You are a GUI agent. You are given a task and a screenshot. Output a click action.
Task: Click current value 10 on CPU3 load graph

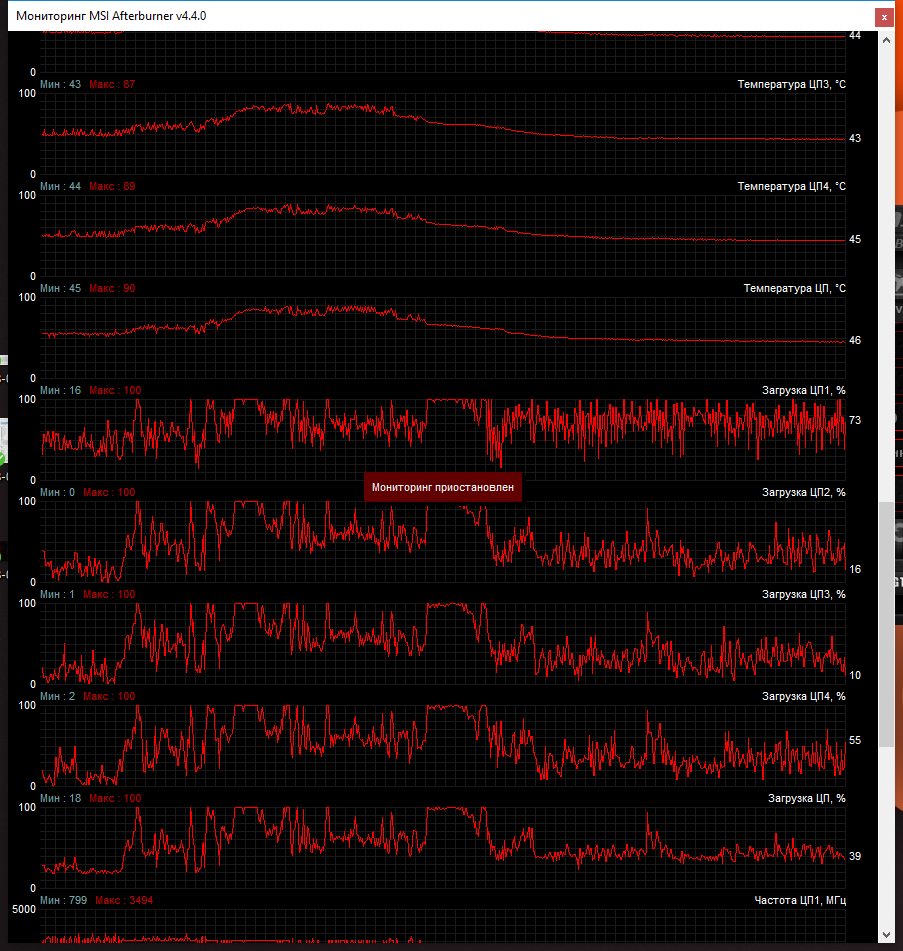coord(854,675)
